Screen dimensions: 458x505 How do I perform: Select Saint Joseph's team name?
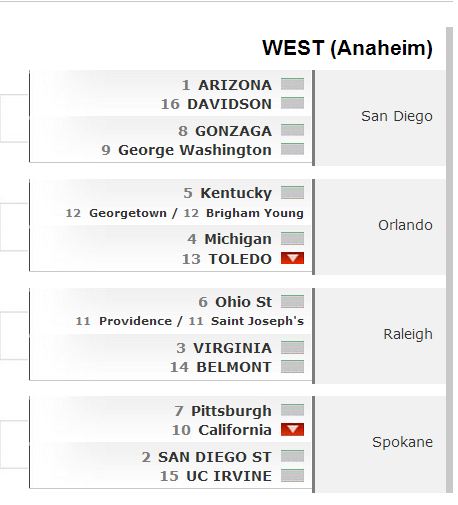coord(257,321)
